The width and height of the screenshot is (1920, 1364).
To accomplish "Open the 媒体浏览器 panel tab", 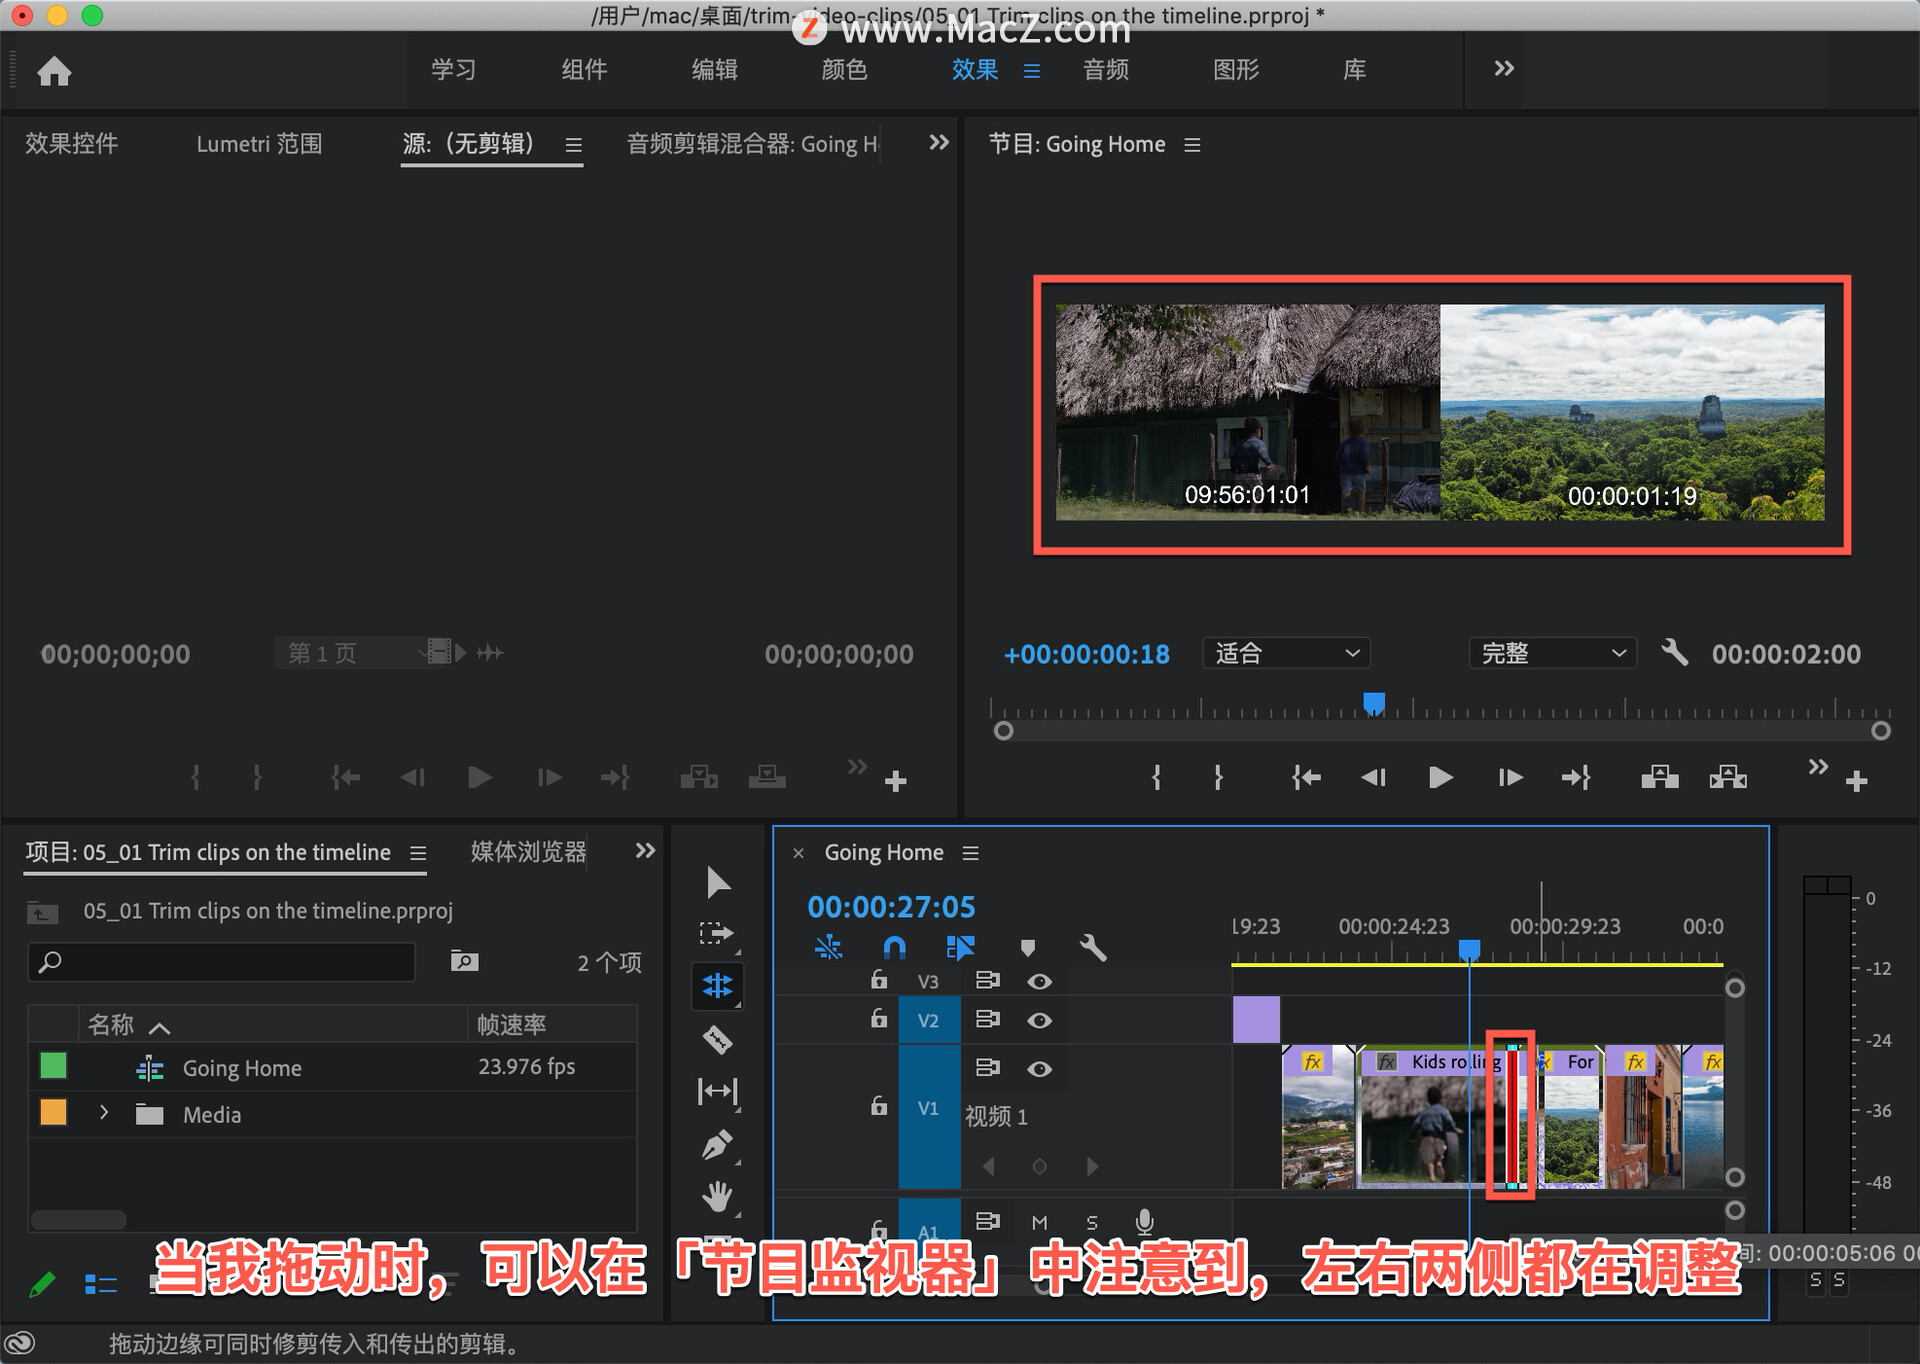I will [x=528, y=852].
